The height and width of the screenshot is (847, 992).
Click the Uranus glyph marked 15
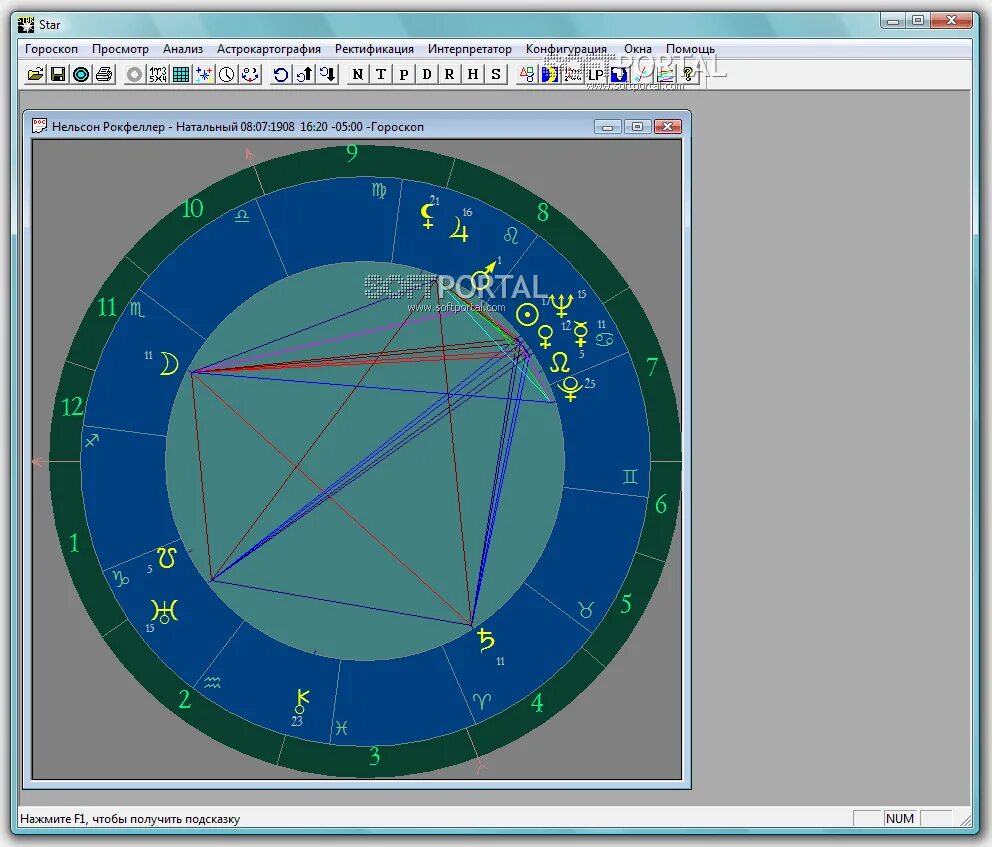tap(164, 611)
